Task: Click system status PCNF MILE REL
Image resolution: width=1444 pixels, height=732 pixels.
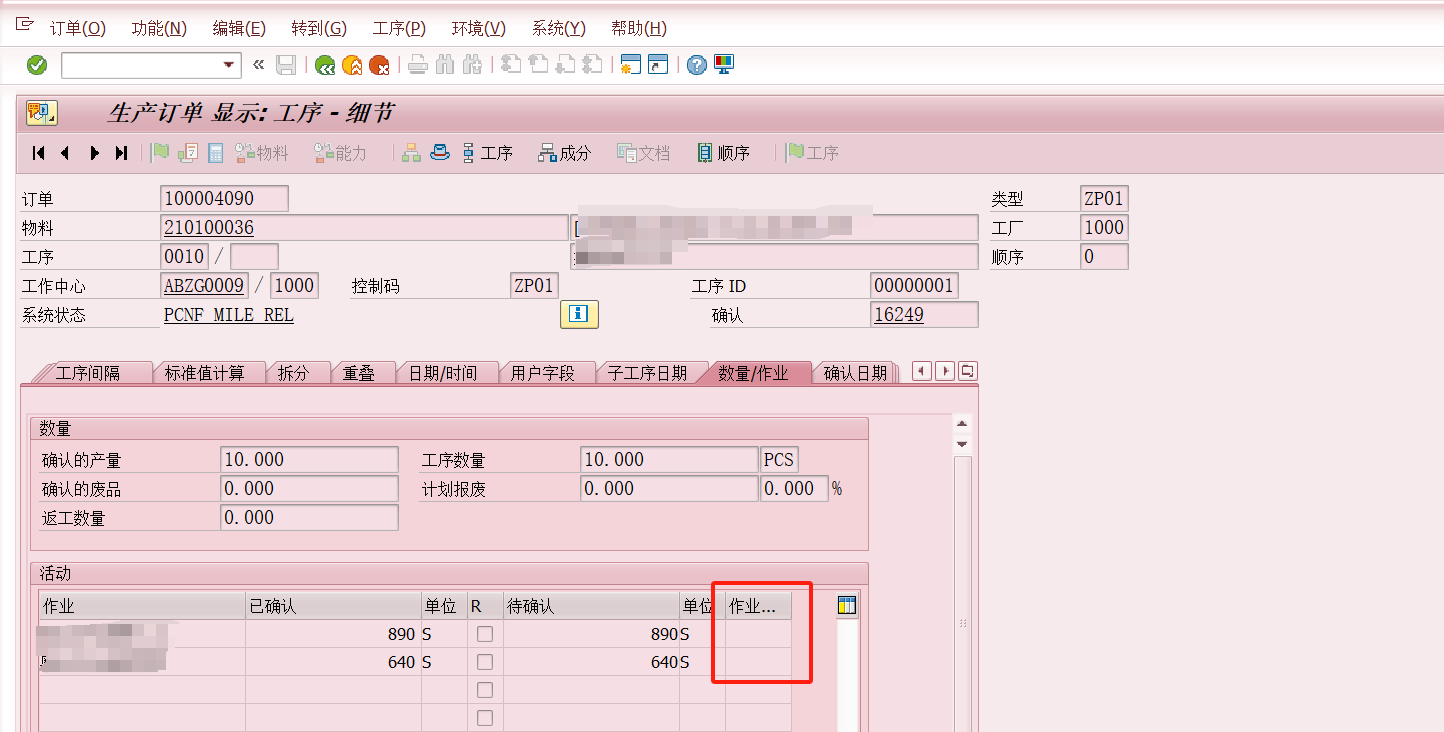Action: click(x=229, y=315)
